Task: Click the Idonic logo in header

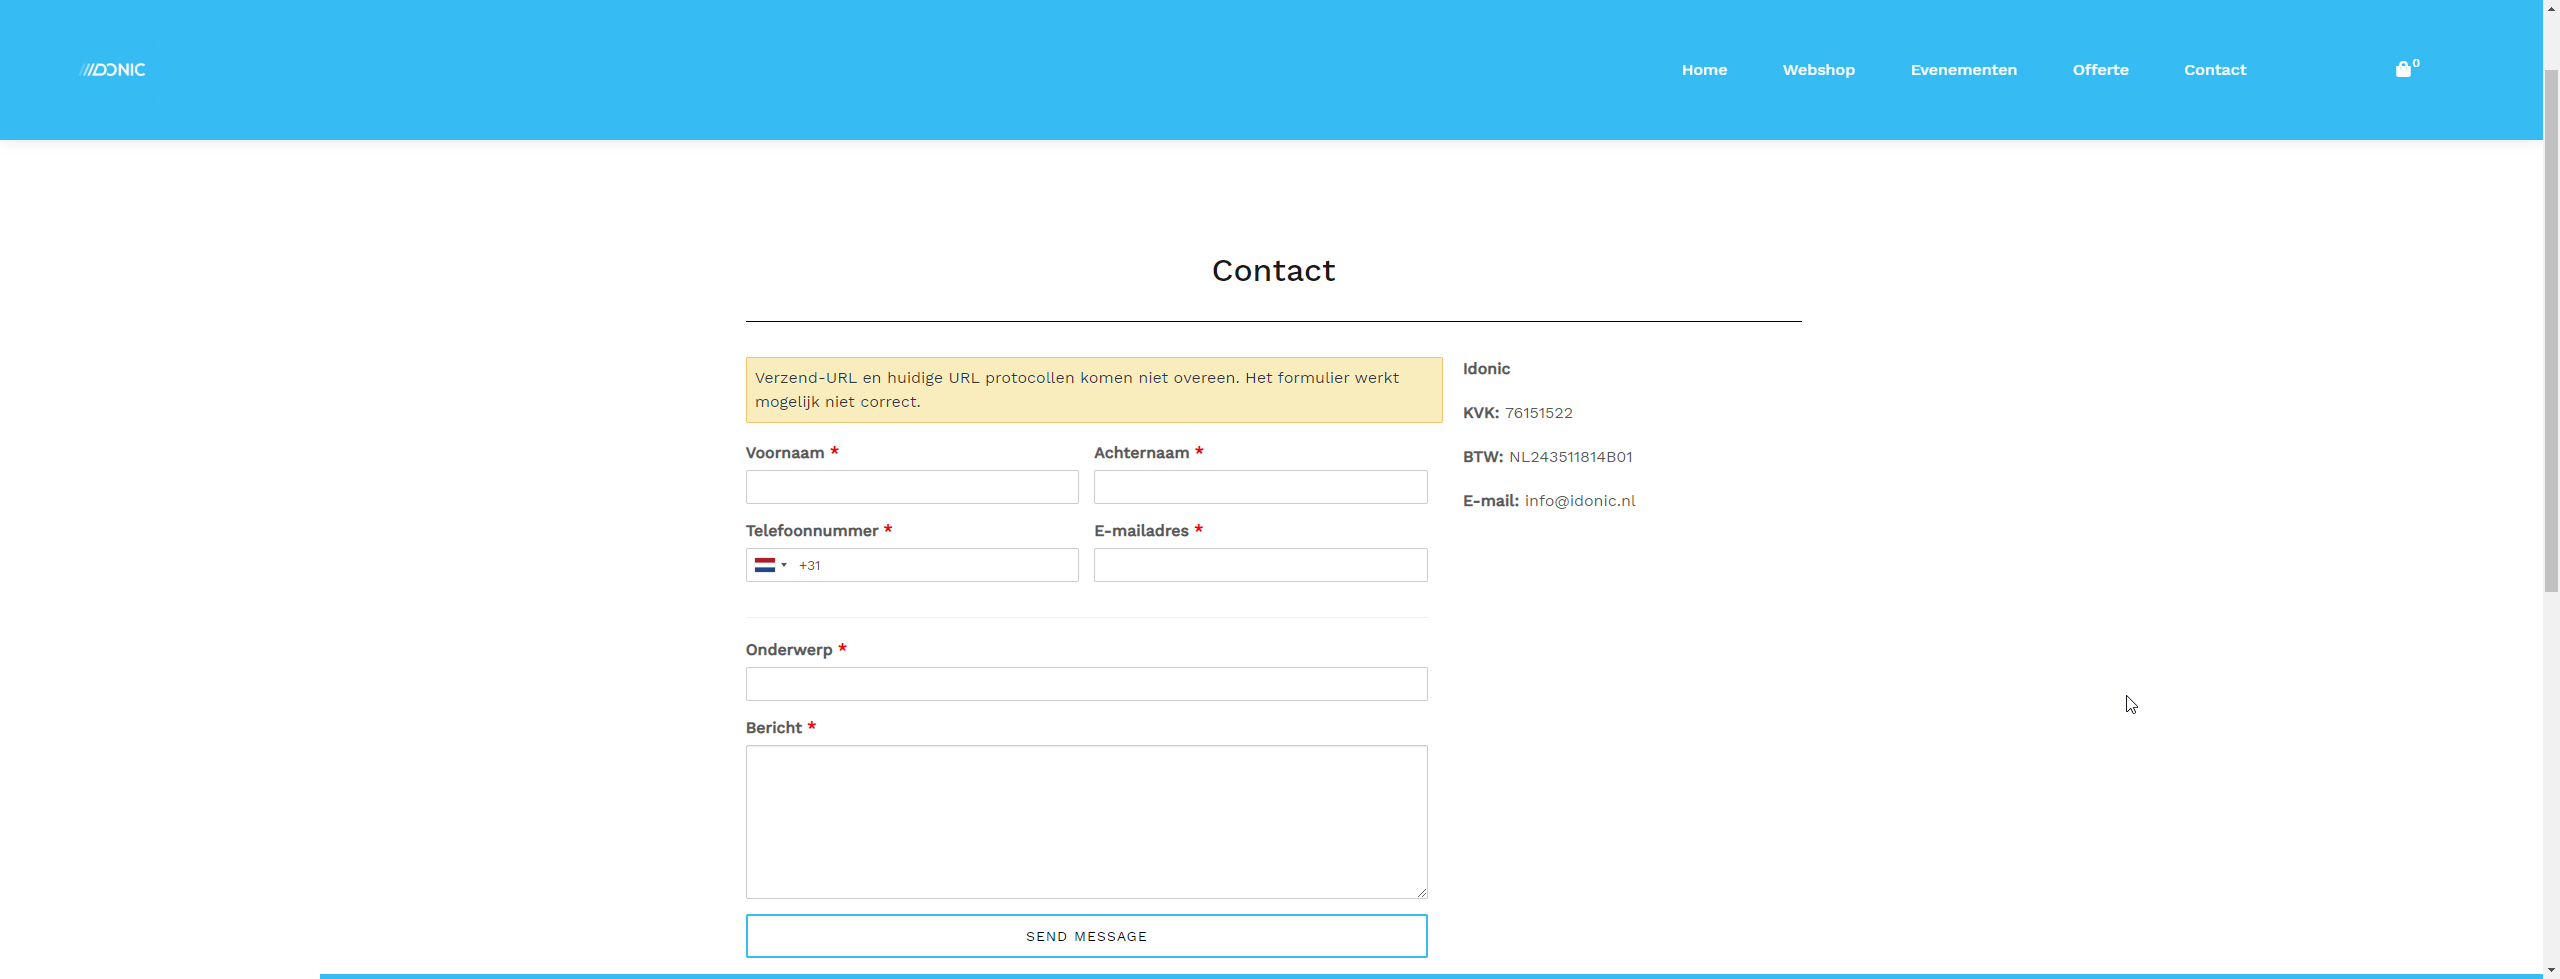Action: coord(112,70)
